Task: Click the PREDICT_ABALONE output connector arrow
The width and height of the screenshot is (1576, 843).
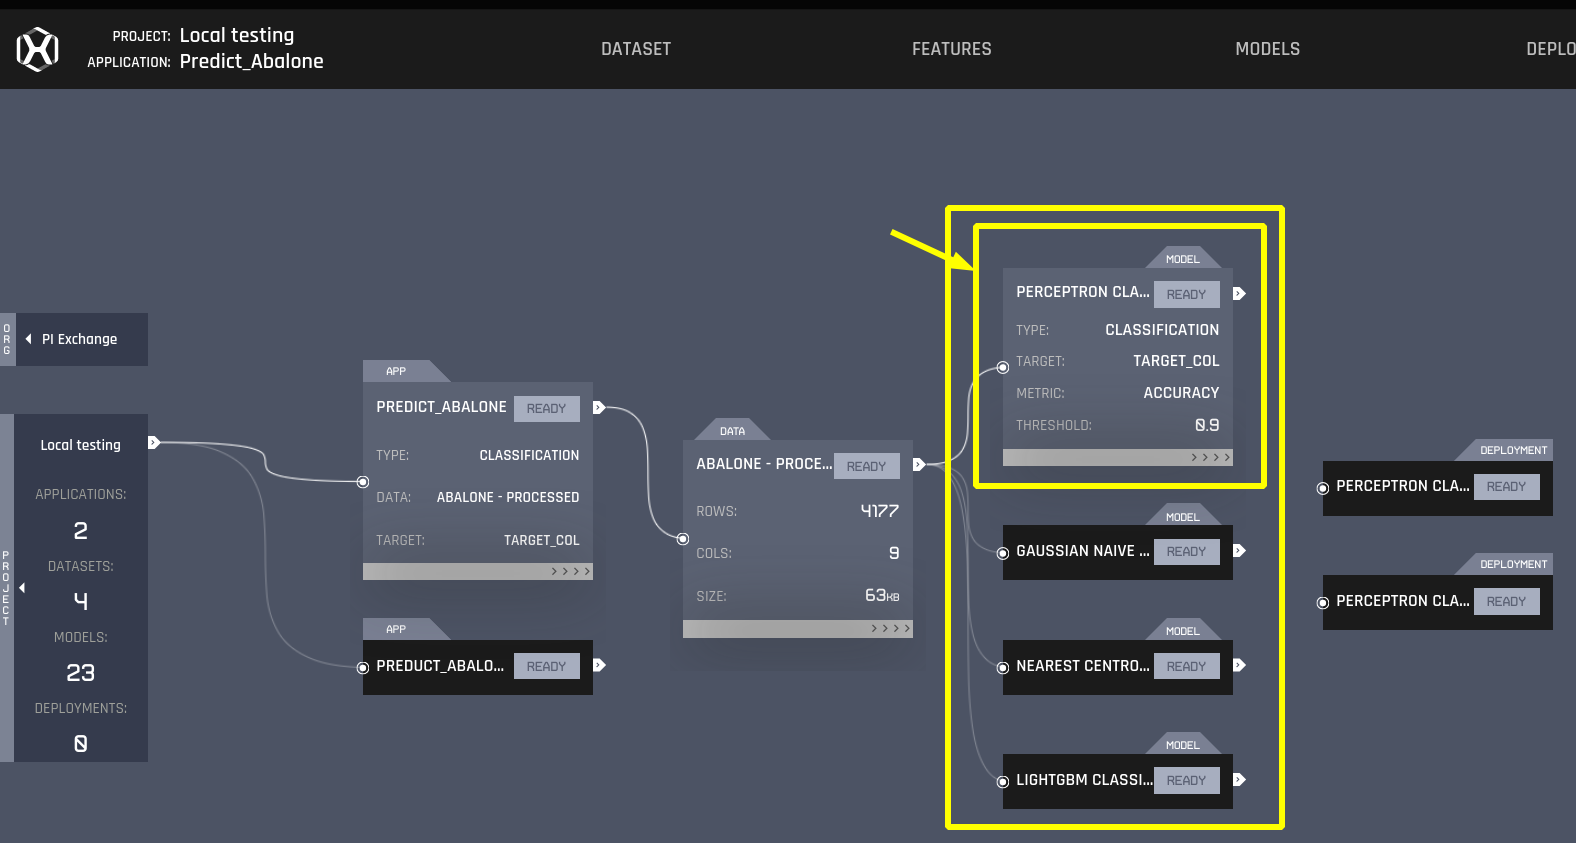Action: tap(599, 407)
